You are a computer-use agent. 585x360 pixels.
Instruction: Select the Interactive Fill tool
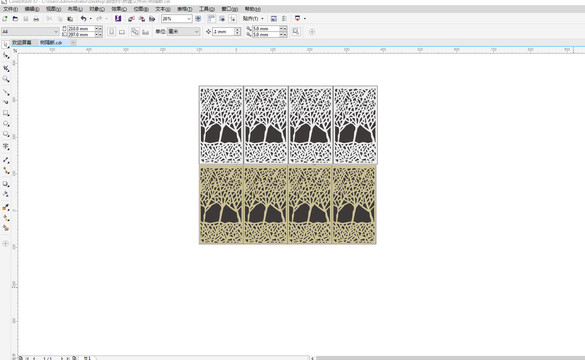click(x=6, y=218)
